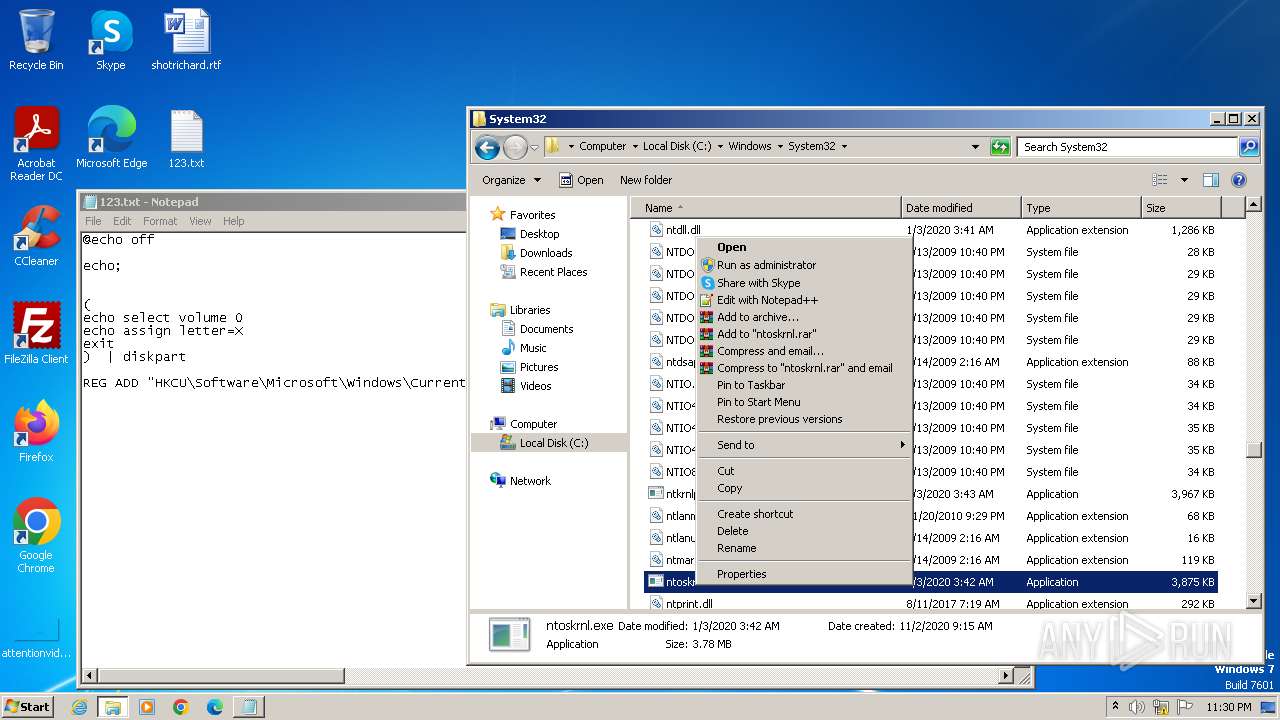Click the Search System32 field
Viewport: 1280px width, 720px height.
[1128, 146]
